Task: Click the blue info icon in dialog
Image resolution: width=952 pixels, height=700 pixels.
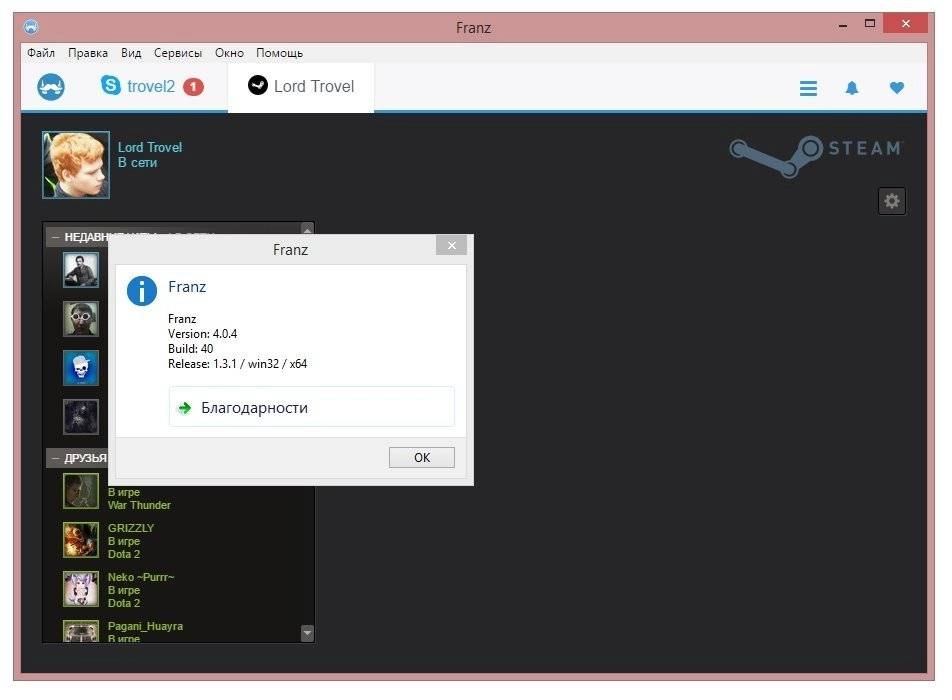Action: click(141, 291)
